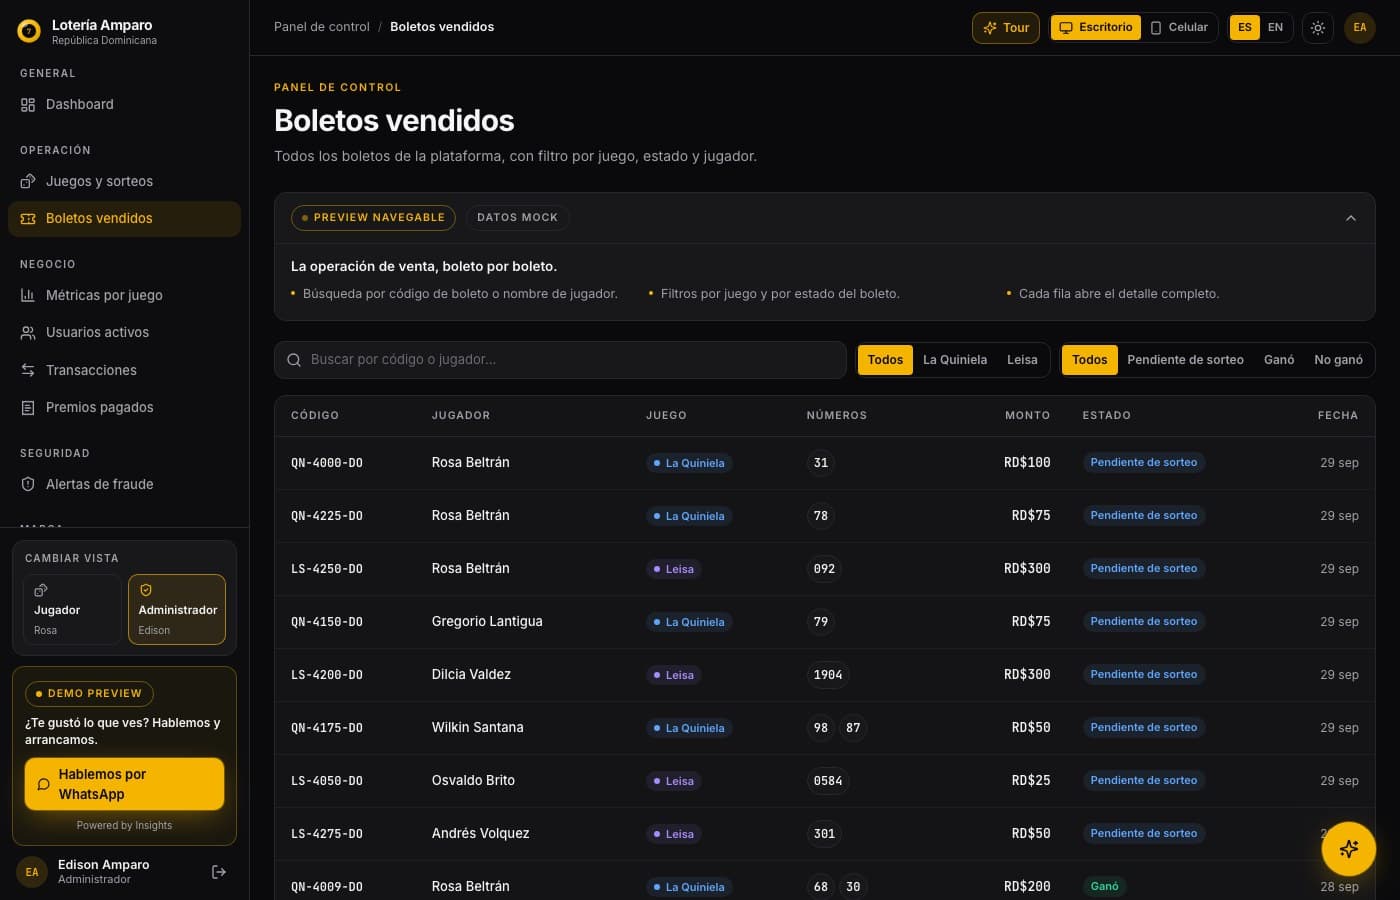Start the guided Tour

1006,28
